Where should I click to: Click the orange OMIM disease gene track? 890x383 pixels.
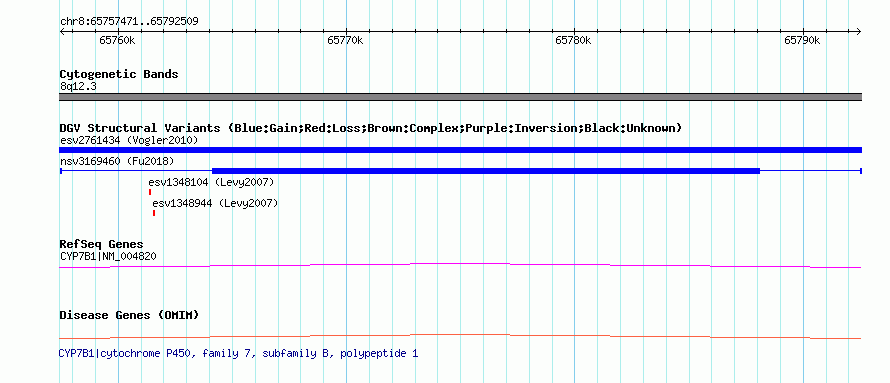tap(460, 336)
